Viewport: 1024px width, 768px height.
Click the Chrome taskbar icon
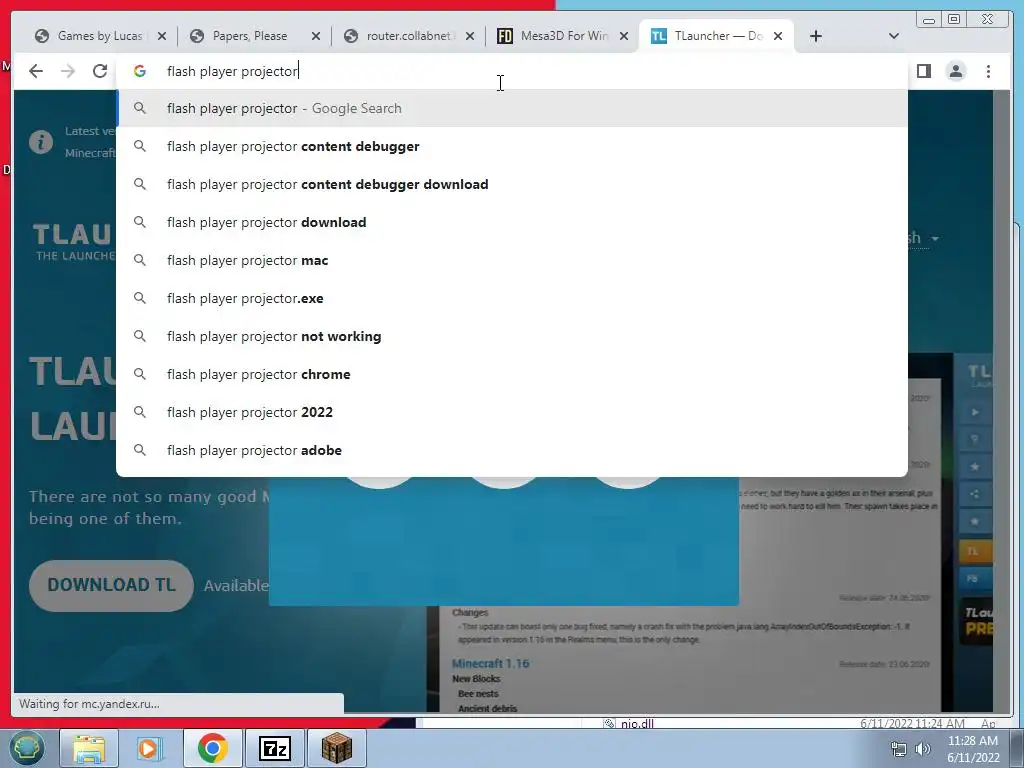212,748
